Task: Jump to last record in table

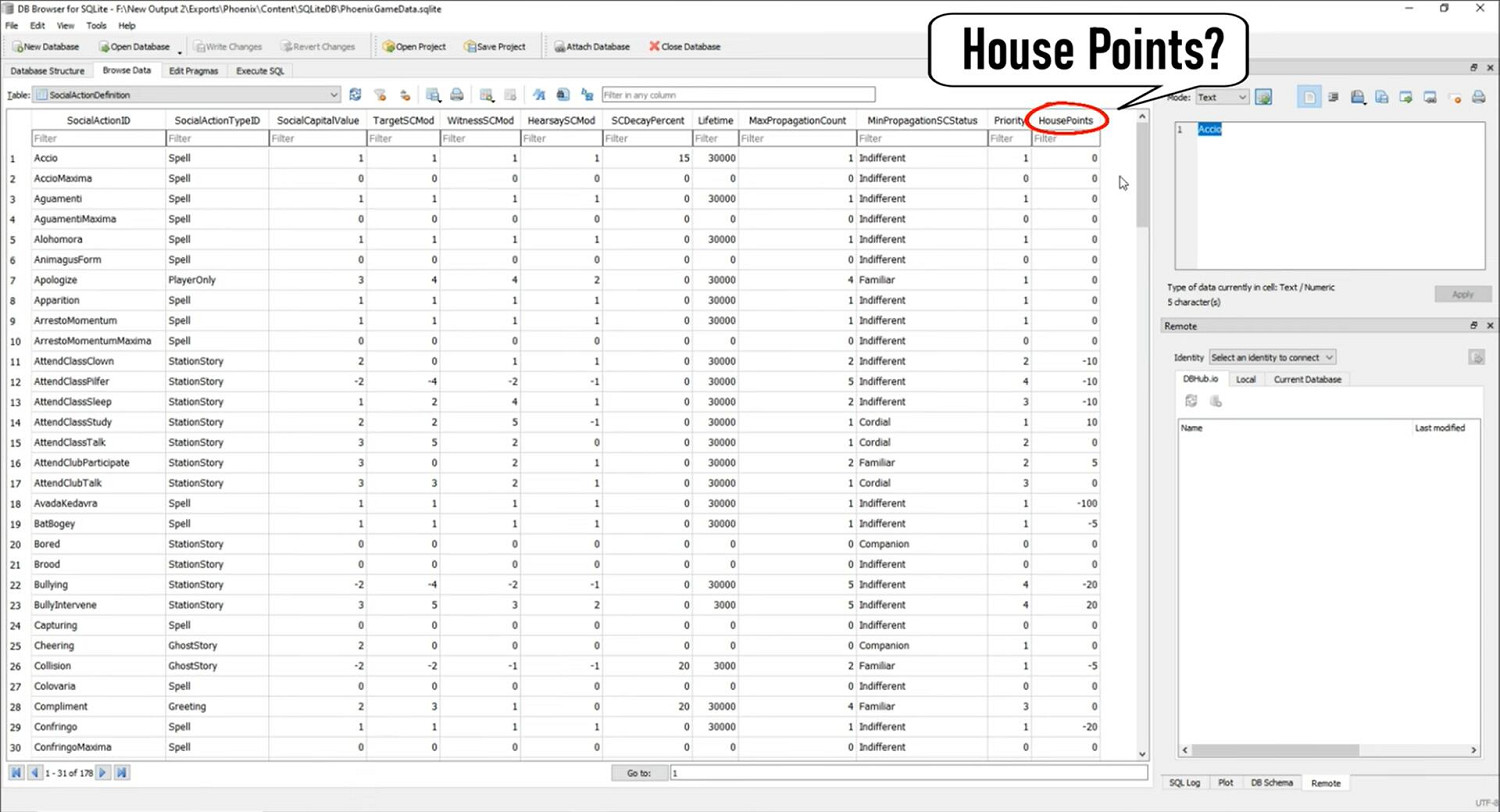Action: pos(121,773)
